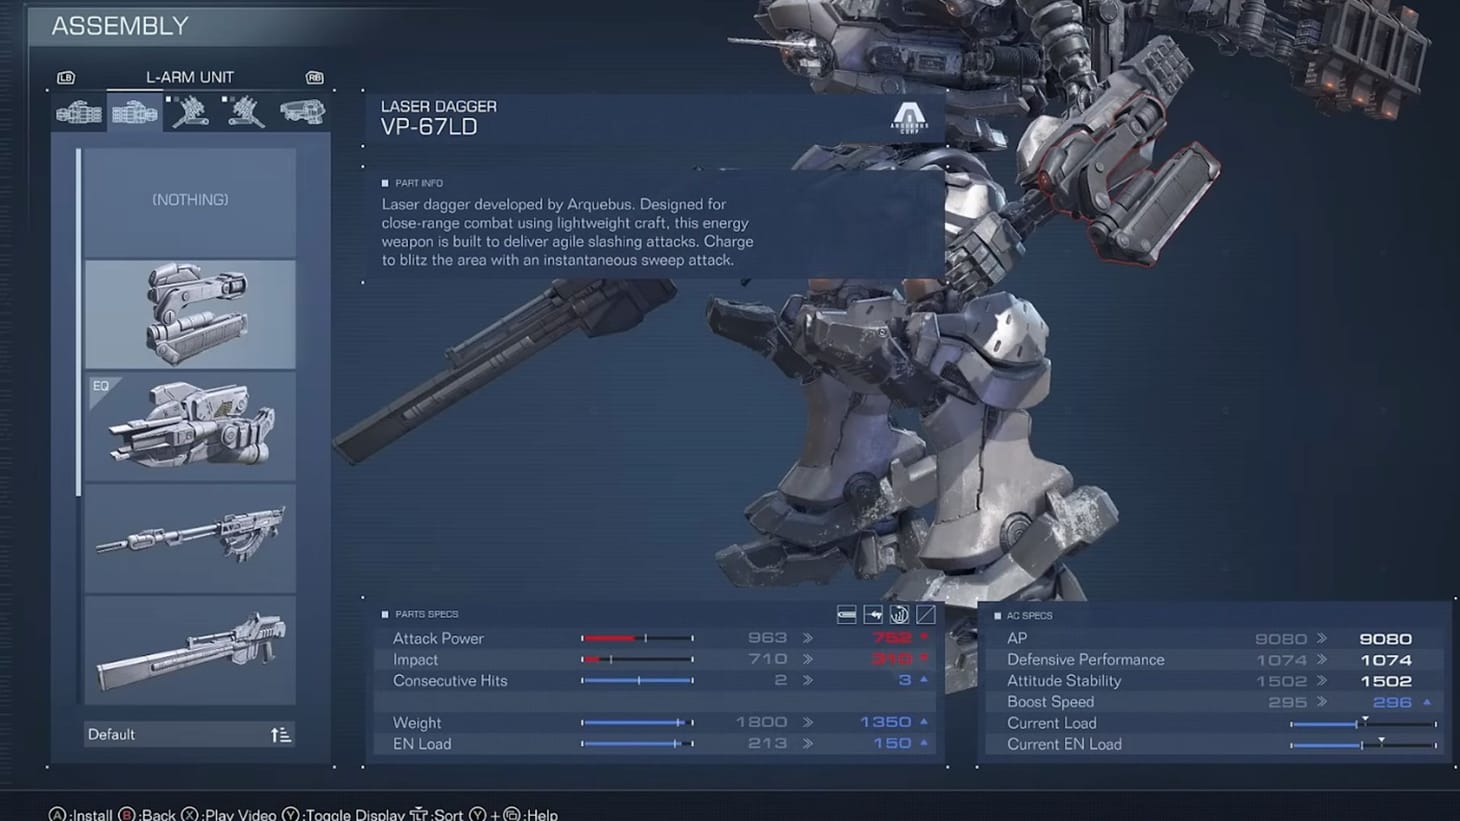
Task: Click the L-ARM UNIT tab header
Action: [x=190, y=76]
